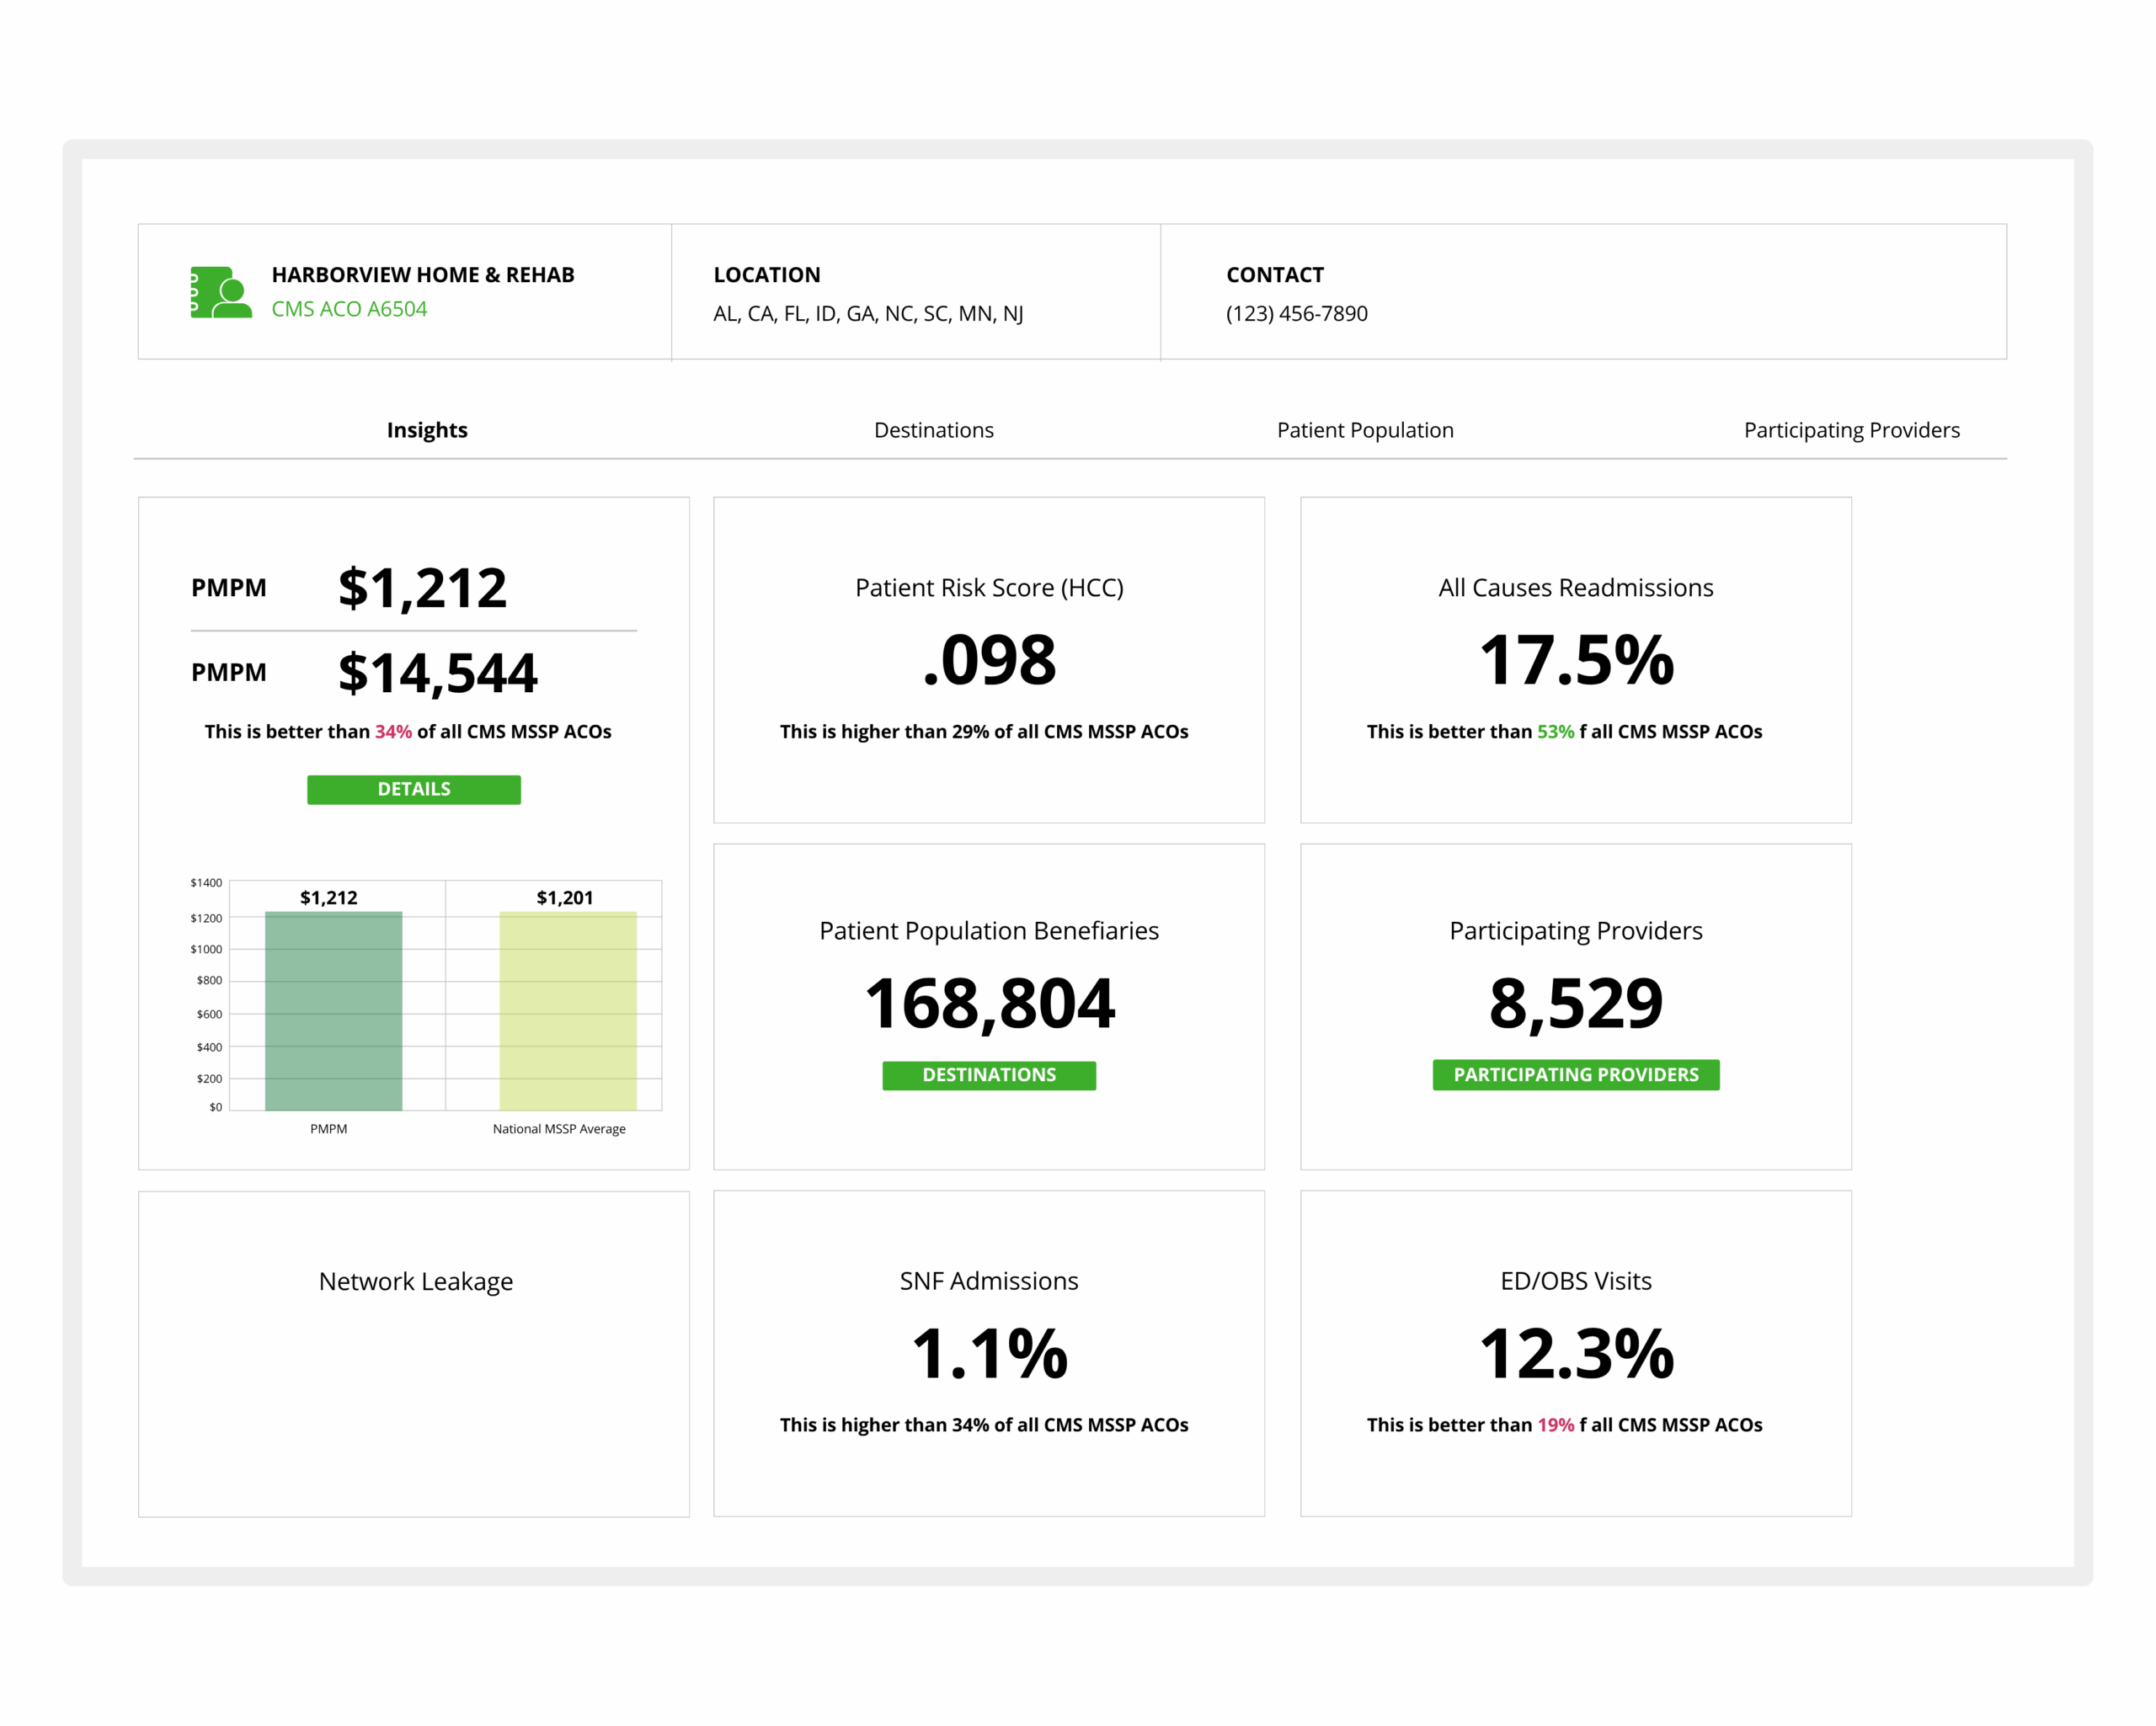2156x1726 pixels.
Task: Open the All Causes Readmissions card
Action: 1575,660
